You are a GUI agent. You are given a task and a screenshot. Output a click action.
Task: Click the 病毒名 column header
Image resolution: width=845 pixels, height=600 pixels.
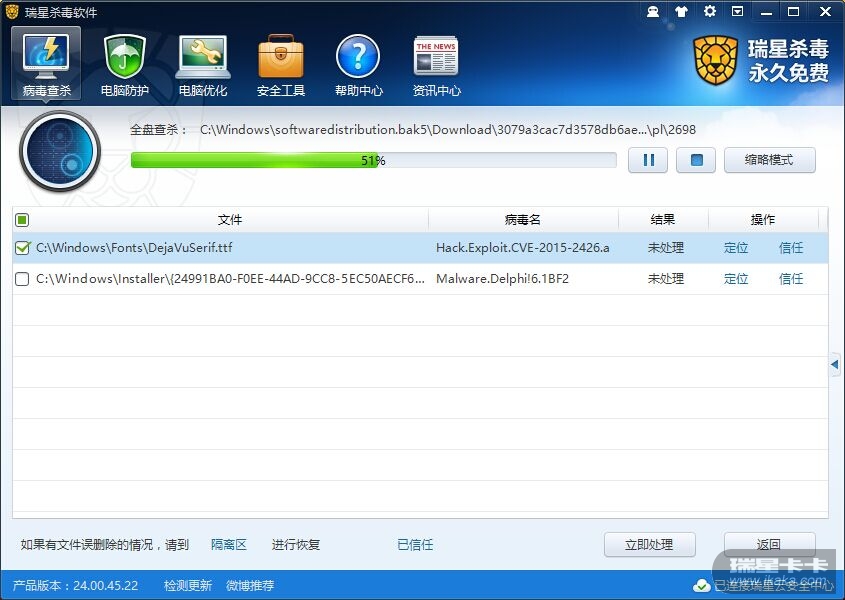523,219
